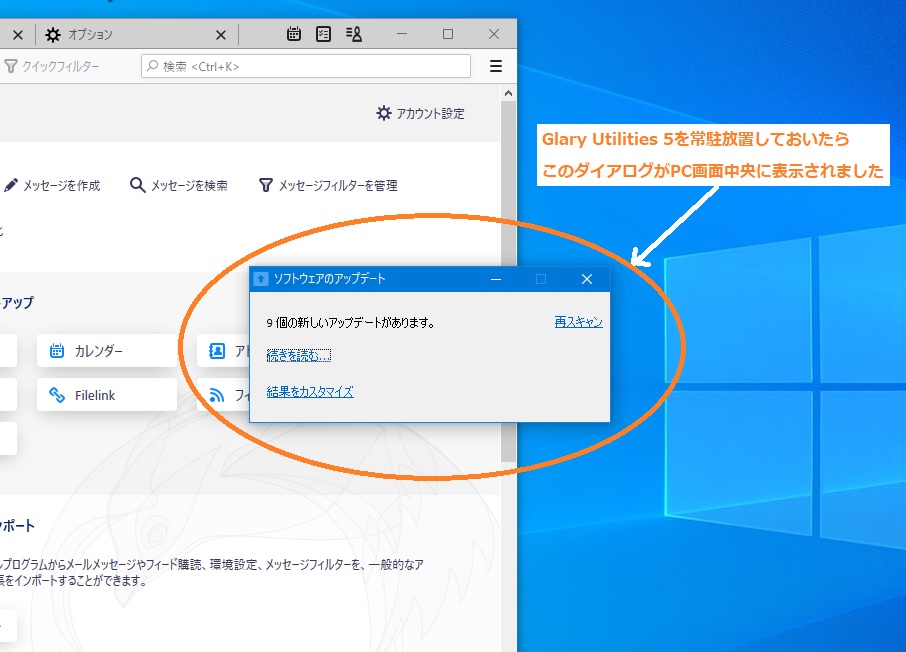Click the メッセージを検索 magnifier icon
Viewport: 906px width, 652px height.
point(138,185)
